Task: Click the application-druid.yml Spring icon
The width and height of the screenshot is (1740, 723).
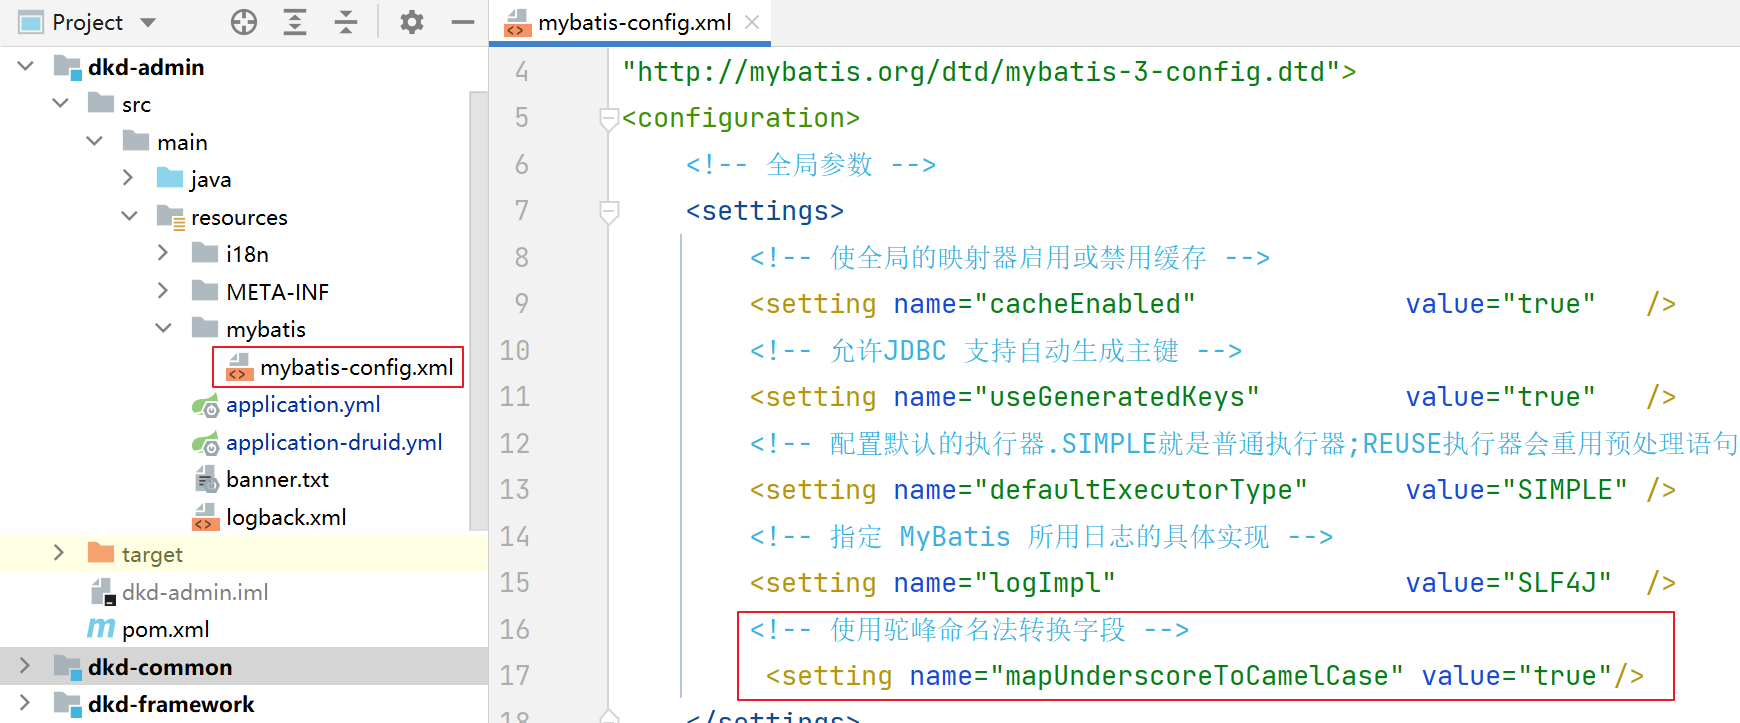Action: (205, 443)
